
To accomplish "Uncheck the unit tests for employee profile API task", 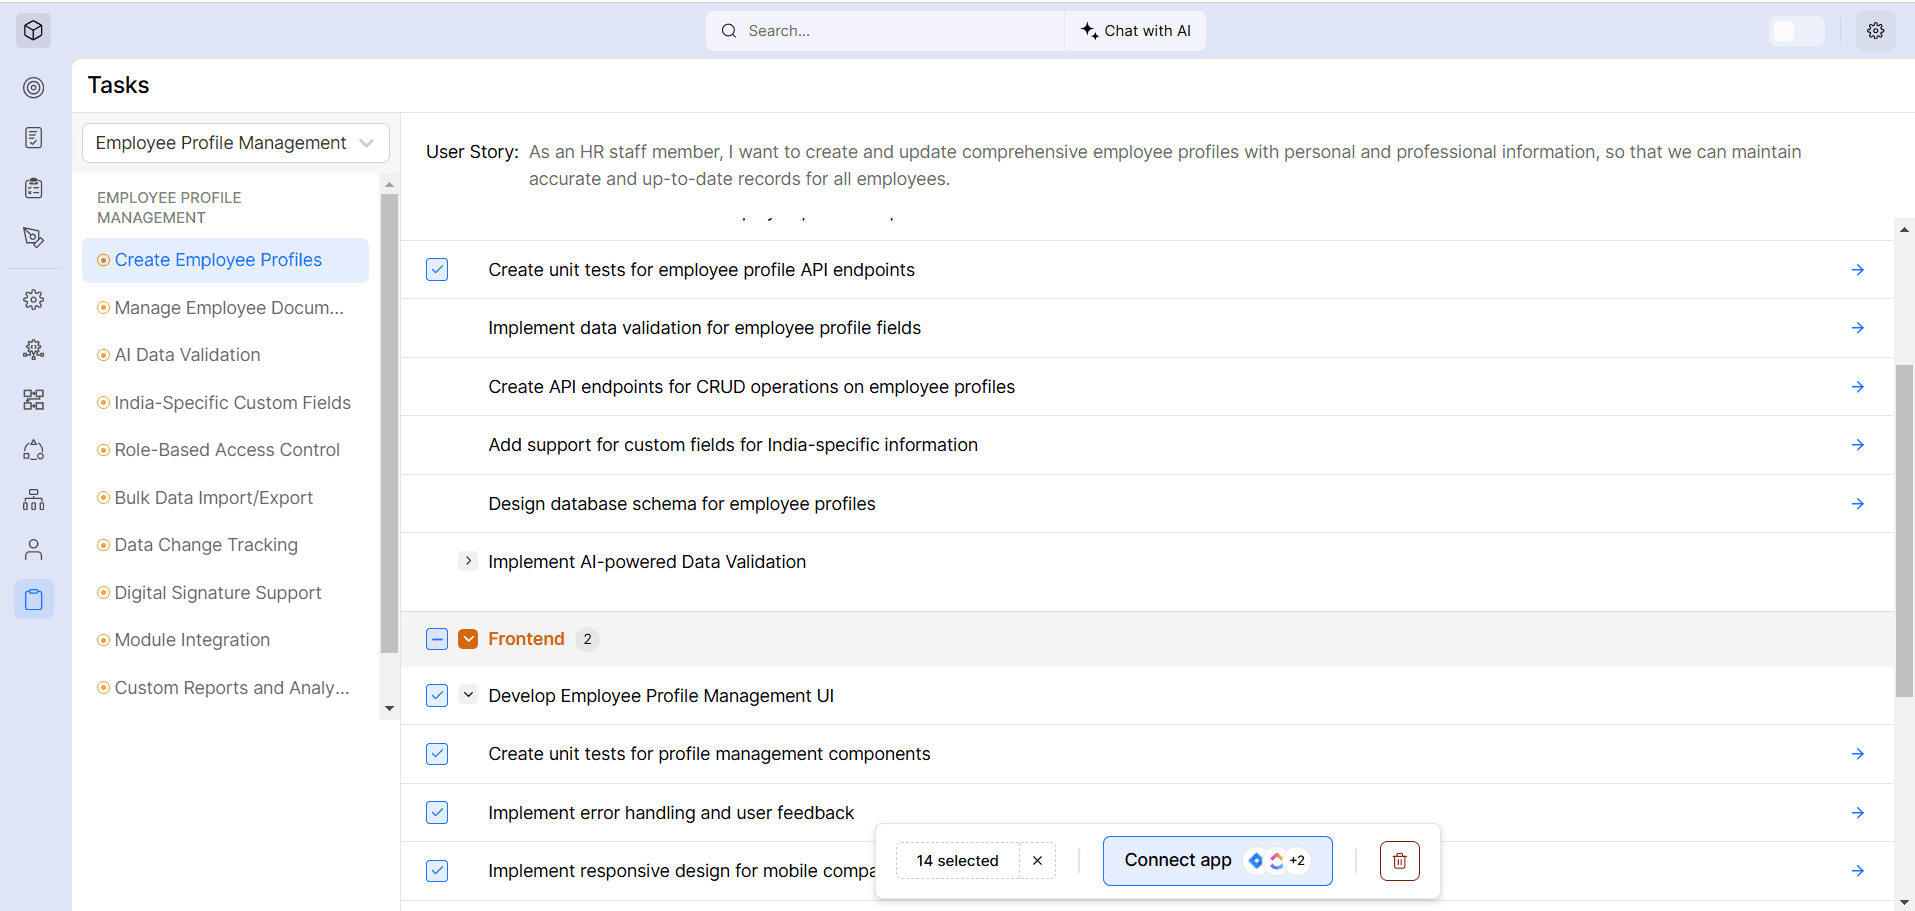I will click(436, 269).
